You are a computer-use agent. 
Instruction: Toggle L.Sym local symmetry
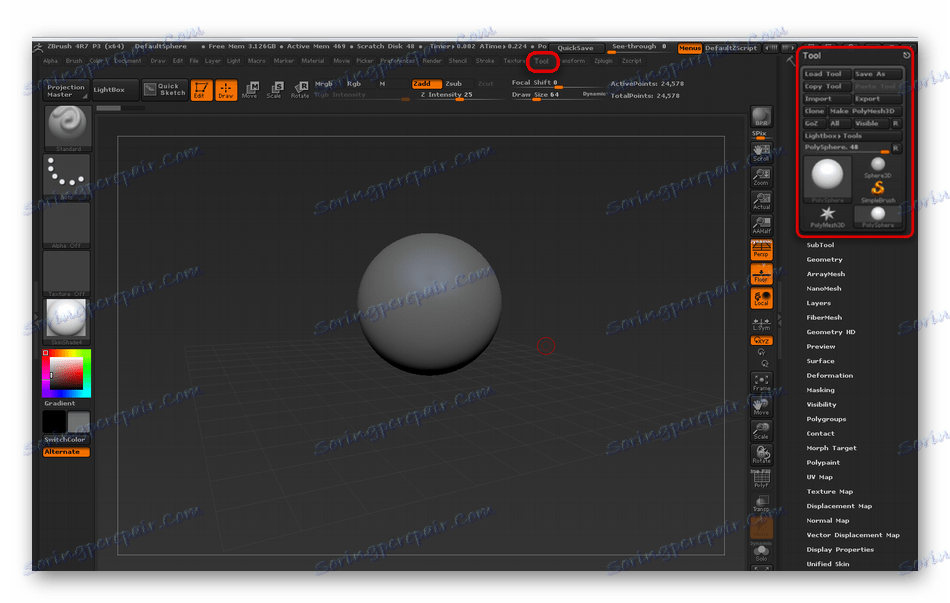click(762, 324)
